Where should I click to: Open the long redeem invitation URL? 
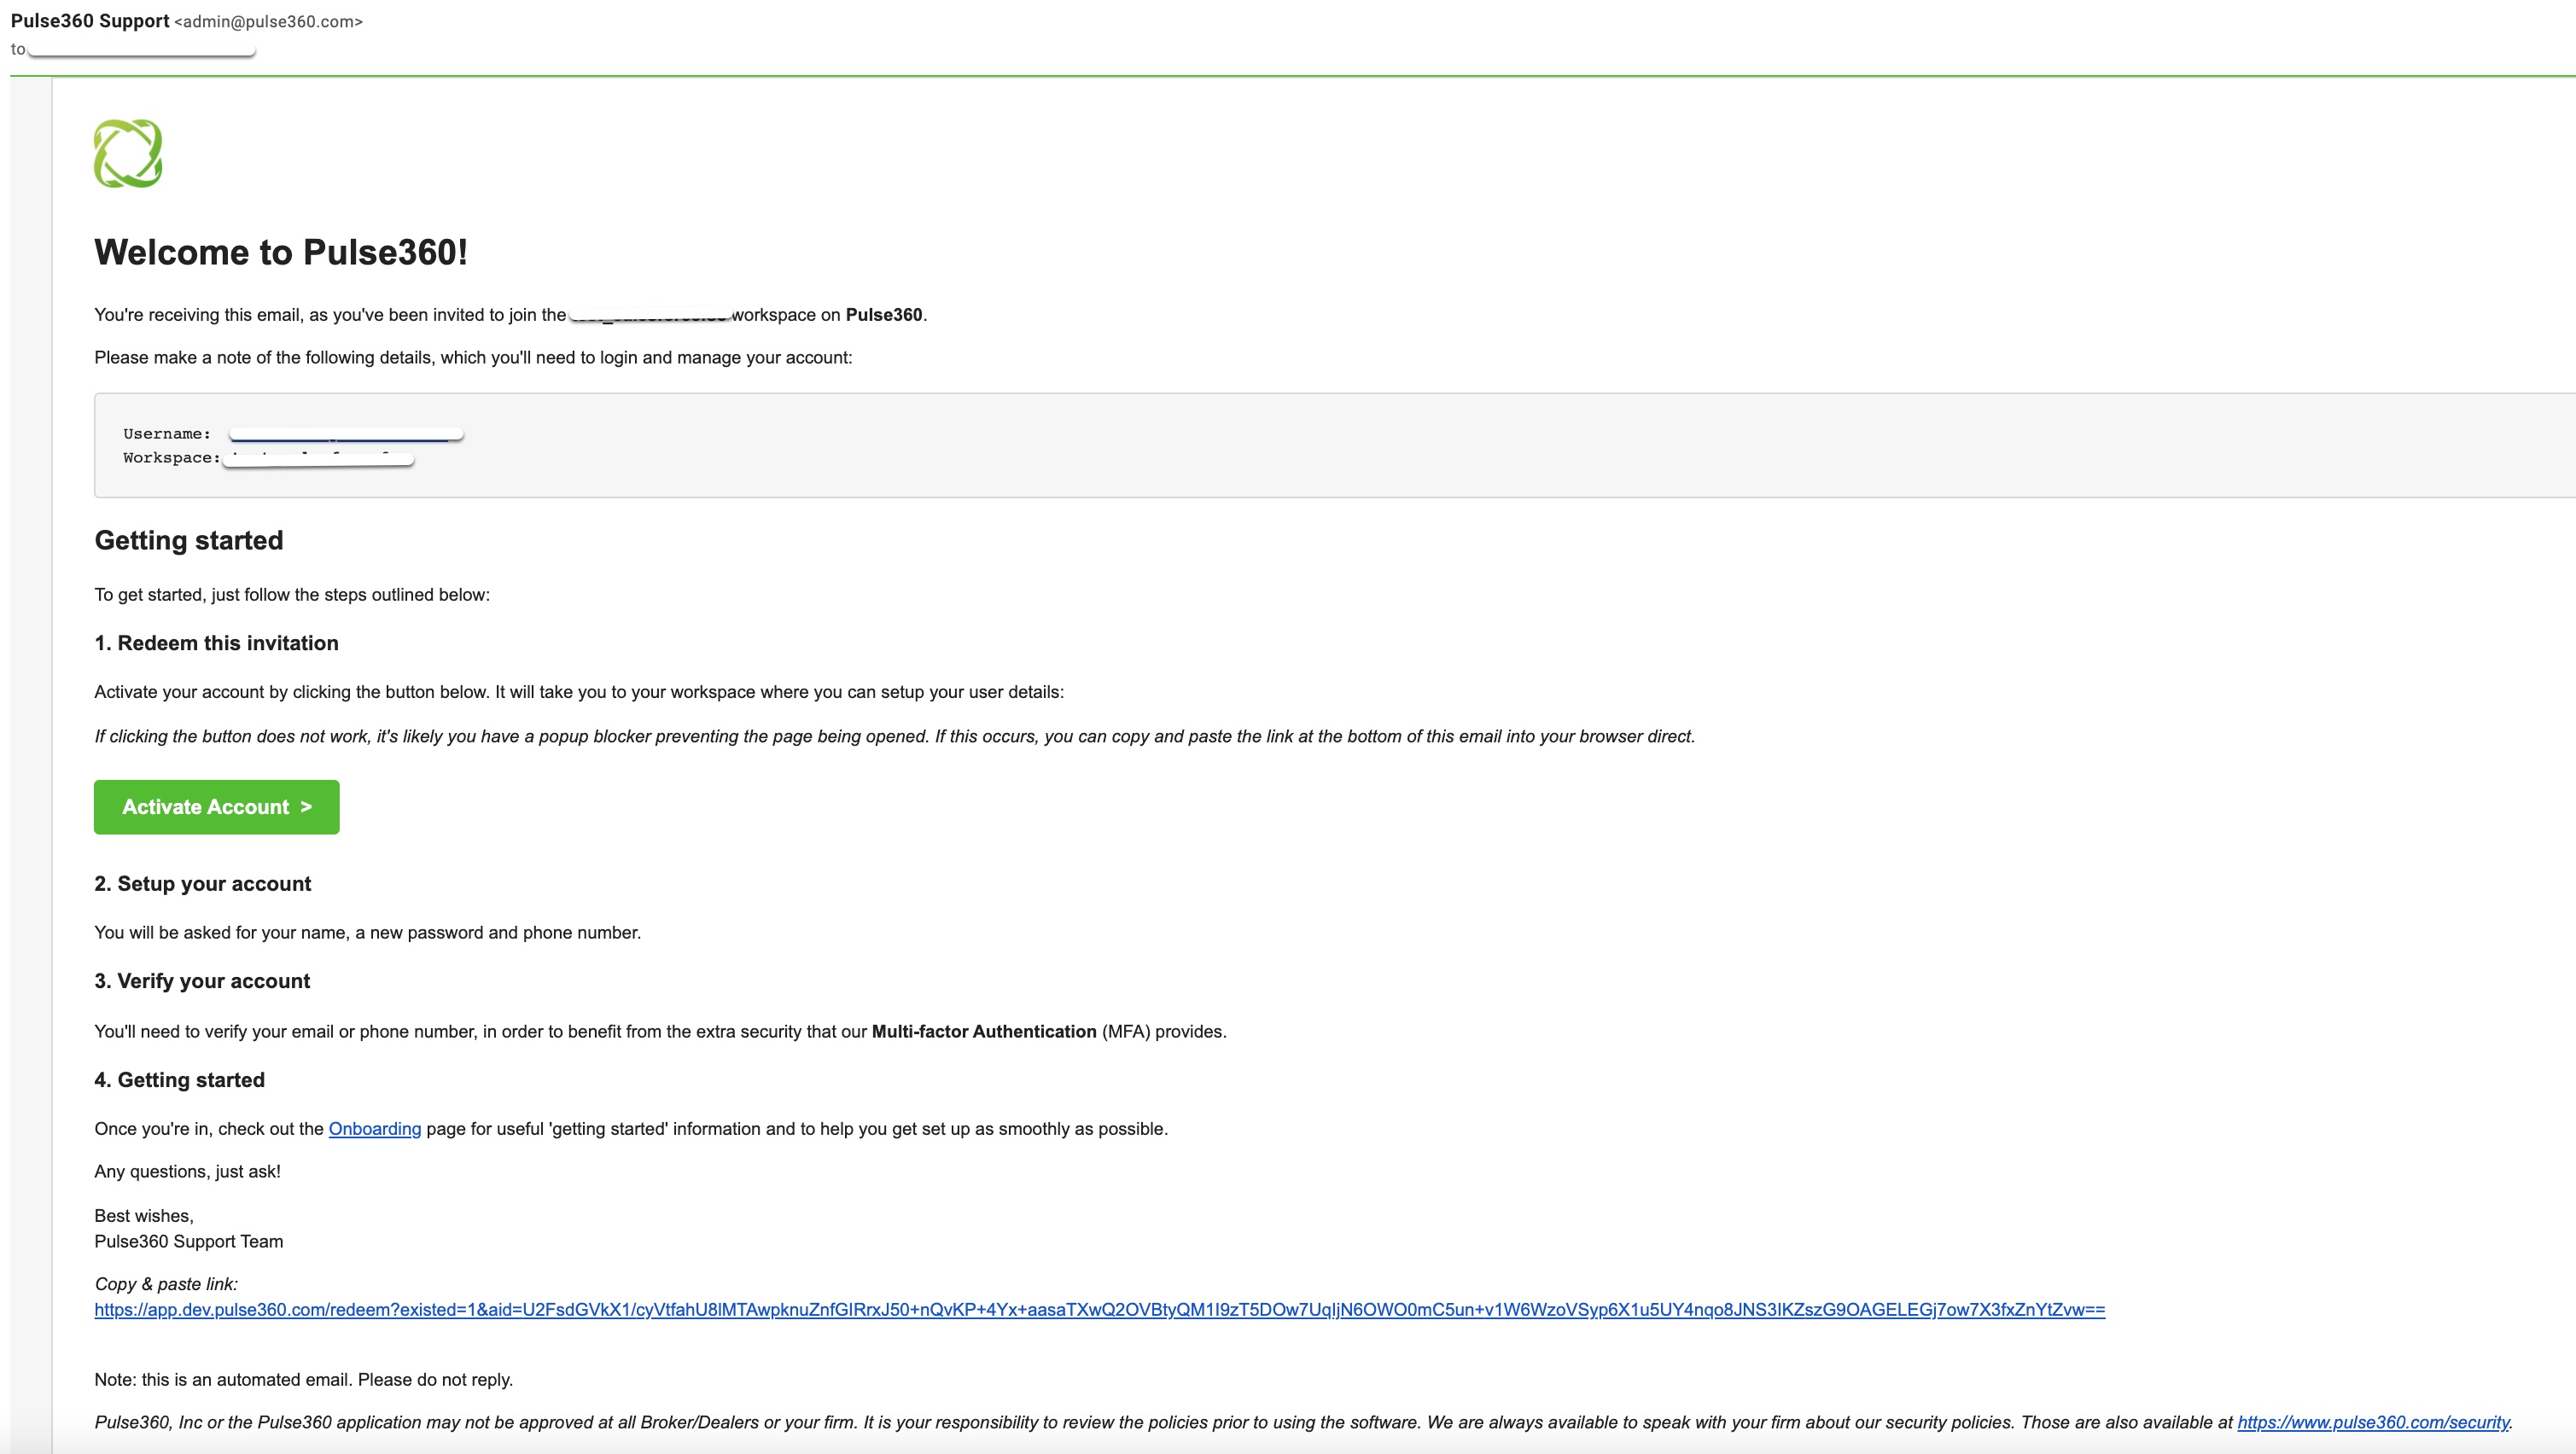(x=1099, y=1309)
